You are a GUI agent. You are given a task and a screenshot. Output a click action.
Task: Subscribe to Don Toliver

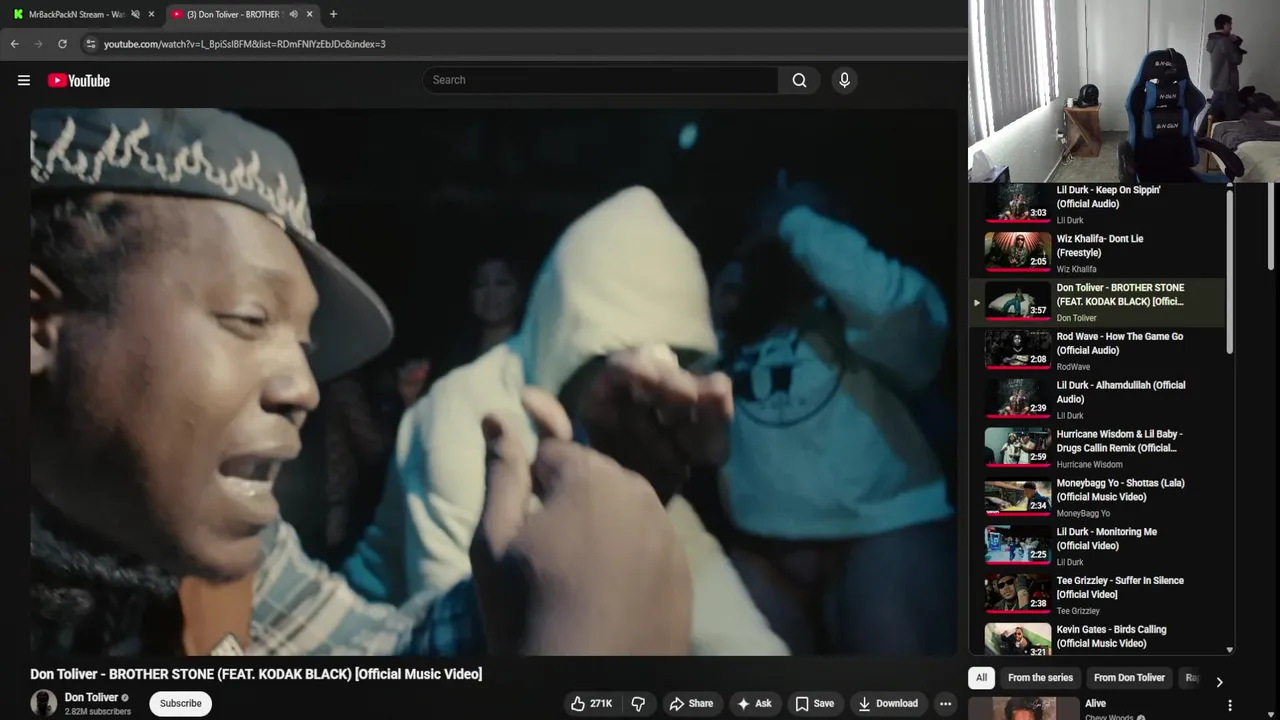coord(181,703)
